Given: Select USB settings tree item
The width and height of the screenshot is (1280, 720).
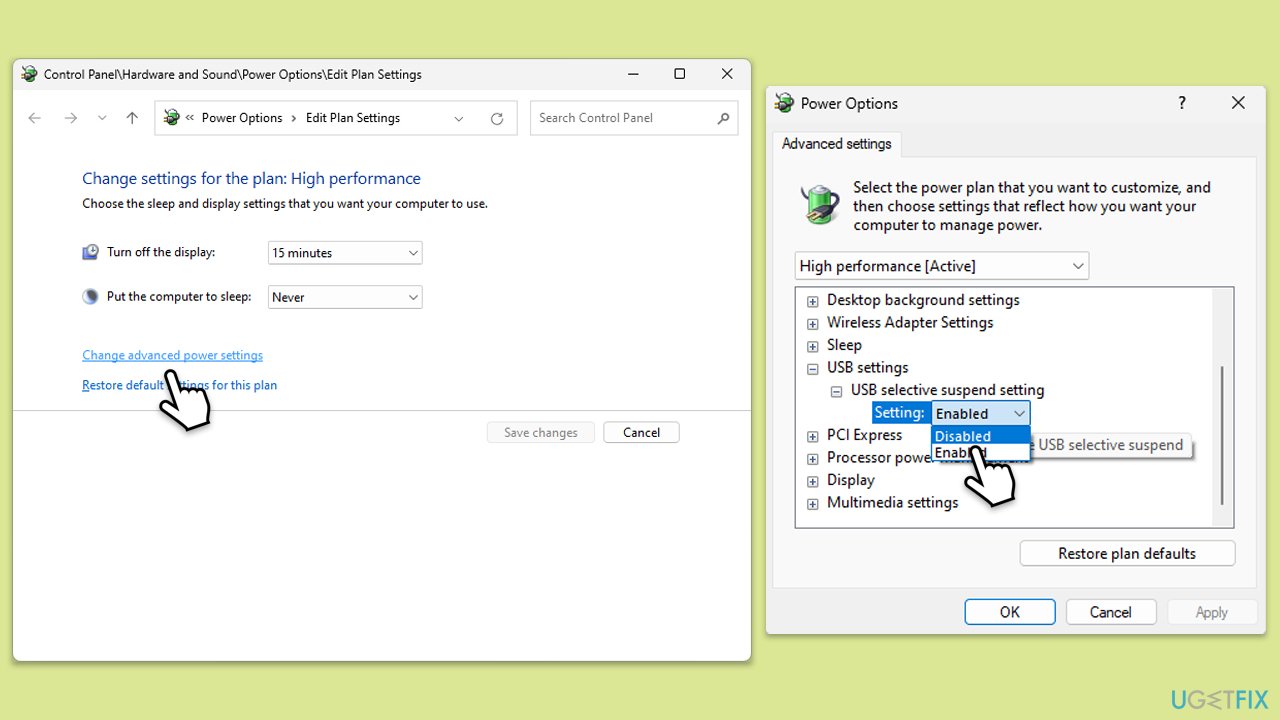Looking at the screenshot, I should [x=868, y=367].
